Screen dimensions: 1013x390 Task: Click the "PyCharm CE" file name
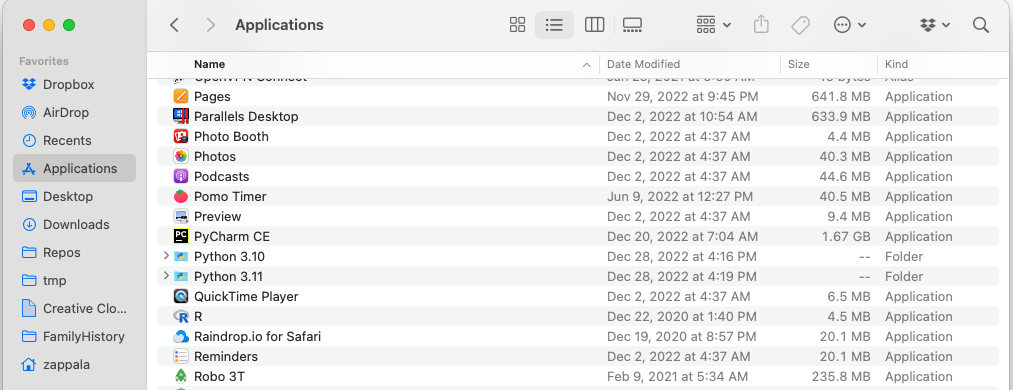pyautogui.click(x=232, y=237)
